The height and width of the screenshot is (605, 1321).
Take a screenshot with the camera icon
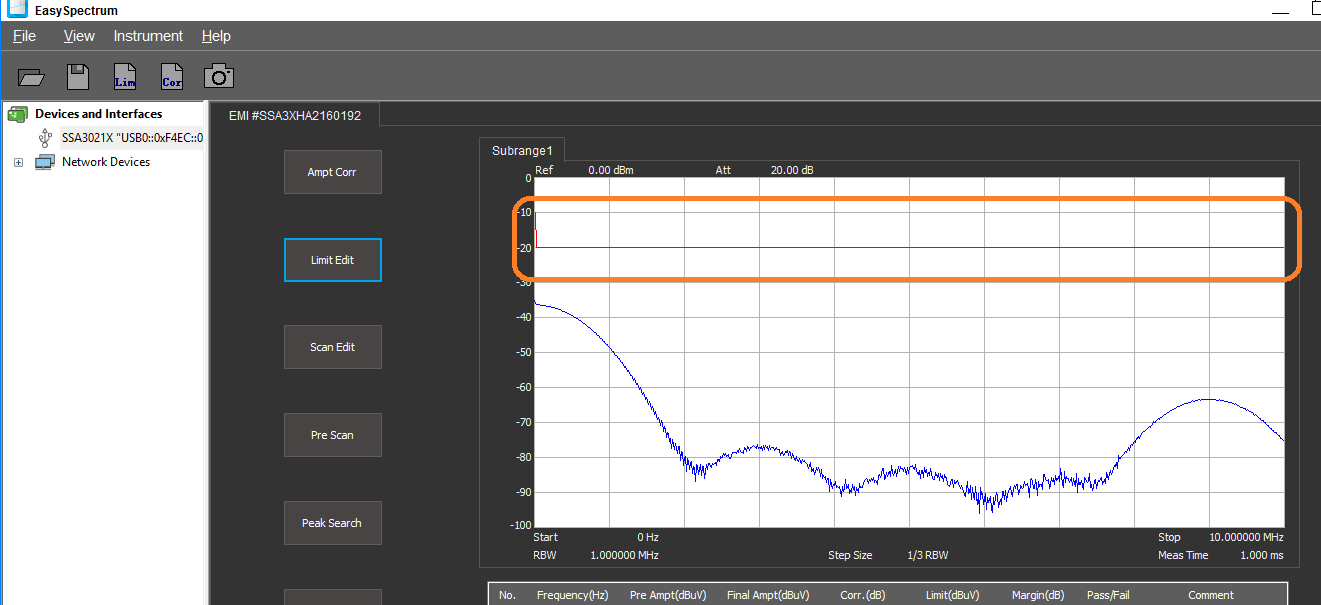click(x=219, y=76)
